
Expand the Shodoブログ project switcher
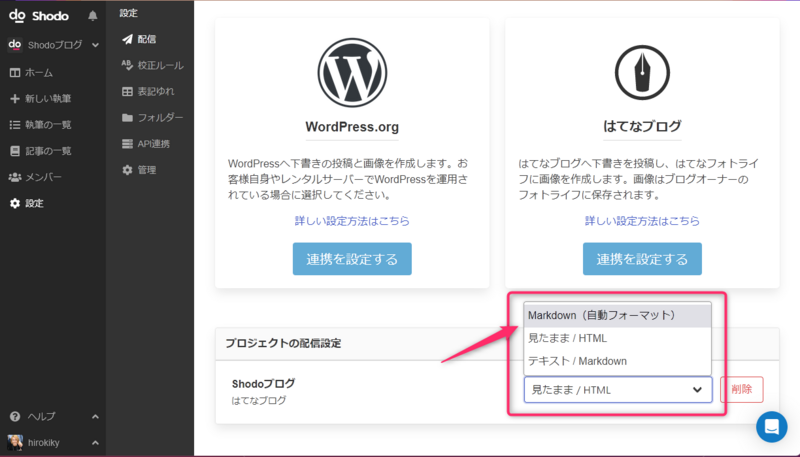point(95,45)
